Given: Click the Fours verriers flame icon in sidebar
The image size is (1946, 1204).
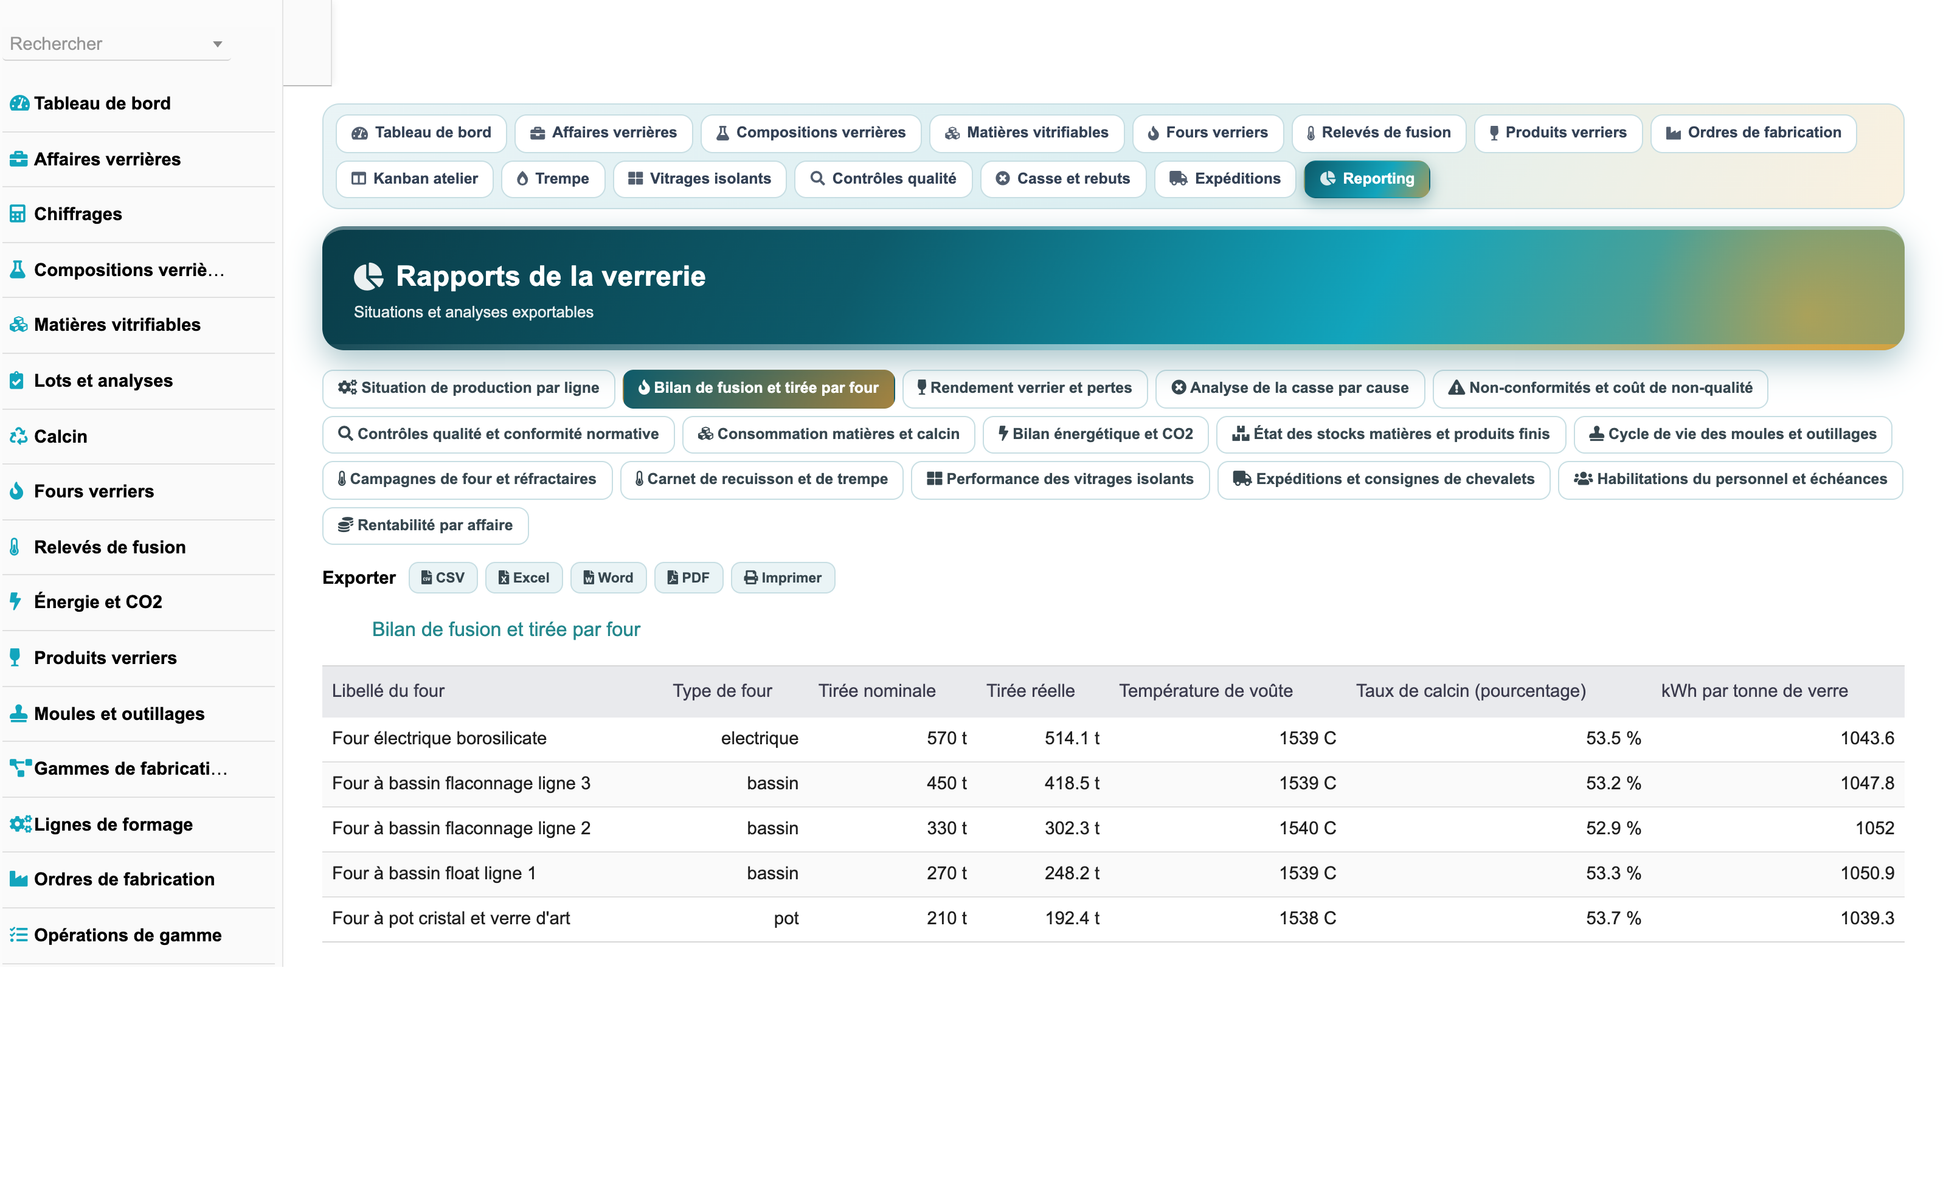Looking at the screenshot, I should point(17,491).
